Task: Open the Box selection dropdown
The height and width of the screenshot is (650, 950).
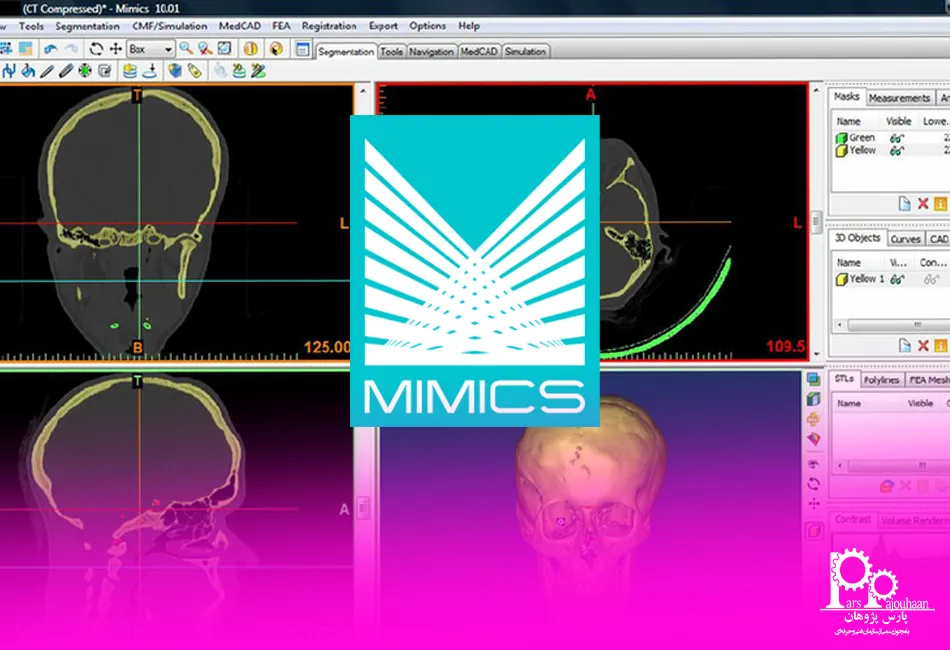Action: click(167, 48)
